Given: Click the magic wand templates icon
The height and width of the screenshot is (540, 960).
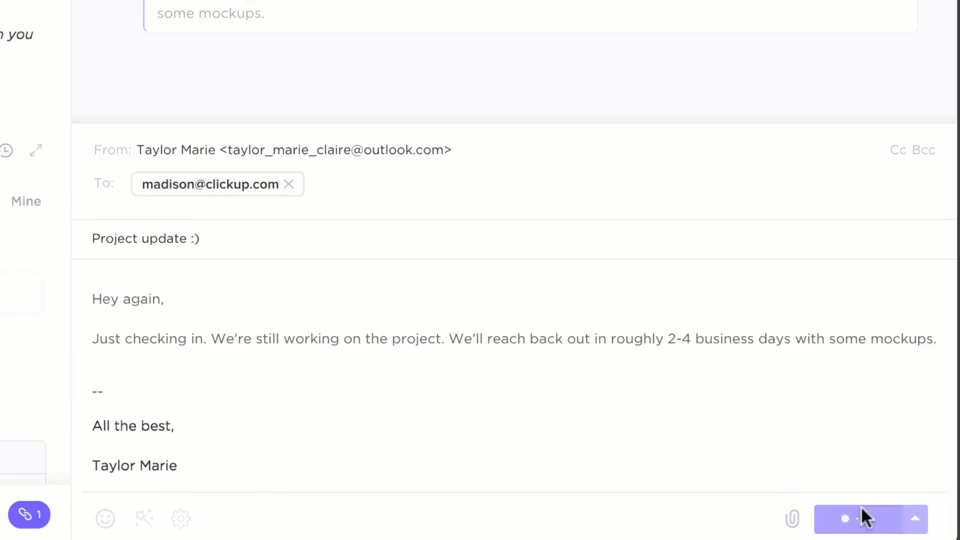Looking at the screenshot, I should click(x=144, y=519).
